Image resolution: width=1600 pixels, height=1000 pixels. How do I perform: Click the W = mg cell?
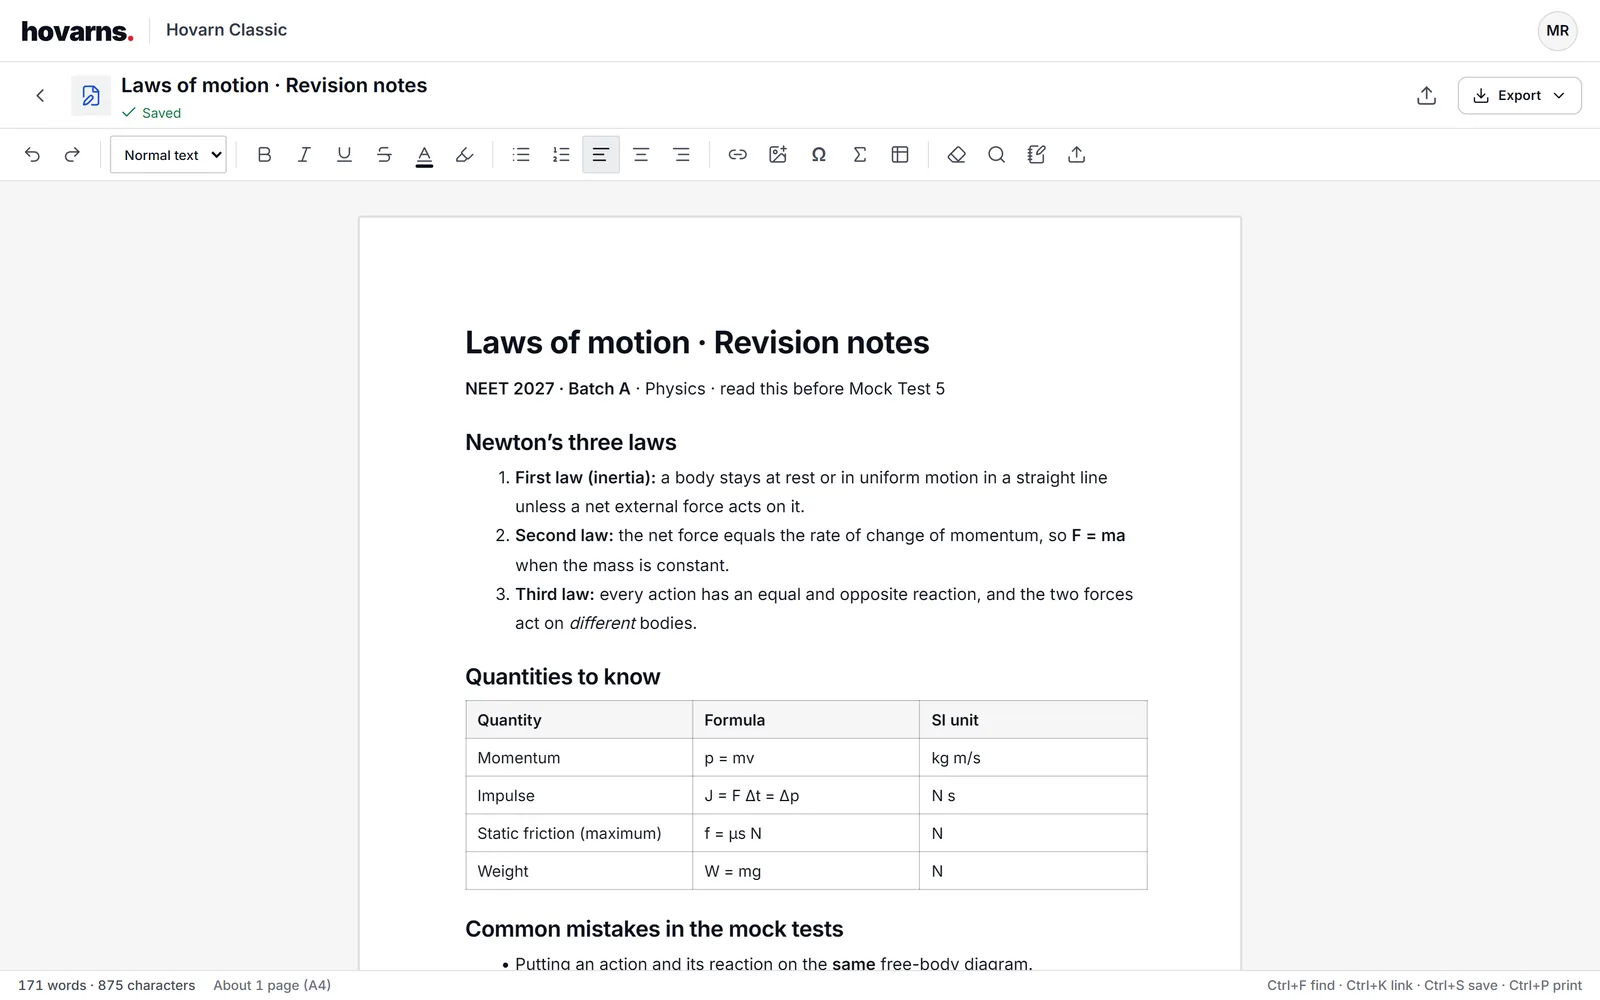pyautogui.click(x=806, y=871)
